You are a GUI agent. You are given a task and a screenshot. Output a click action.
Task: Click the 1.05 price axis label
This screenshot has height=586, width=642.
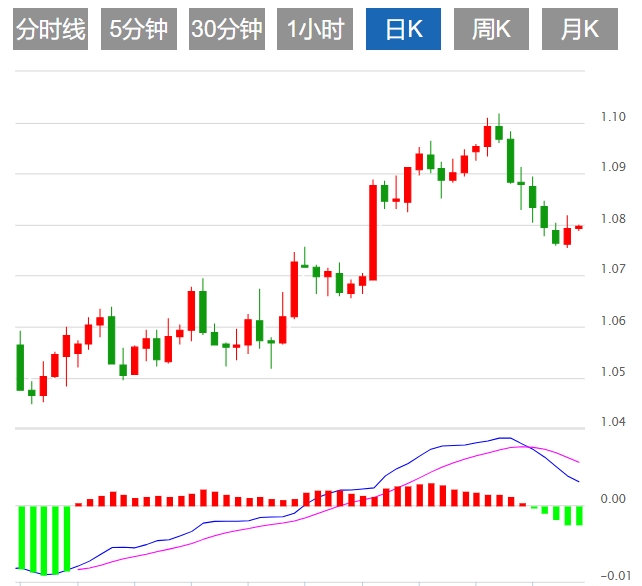[613, 372]
